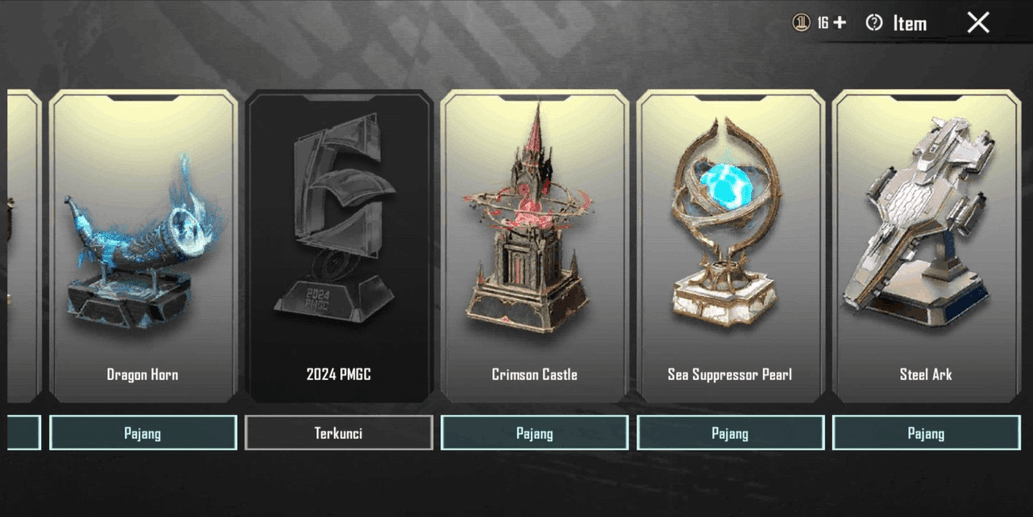Click the Dragon Horn trophy image
1033x517 pixels.
(x=143, y=242)
